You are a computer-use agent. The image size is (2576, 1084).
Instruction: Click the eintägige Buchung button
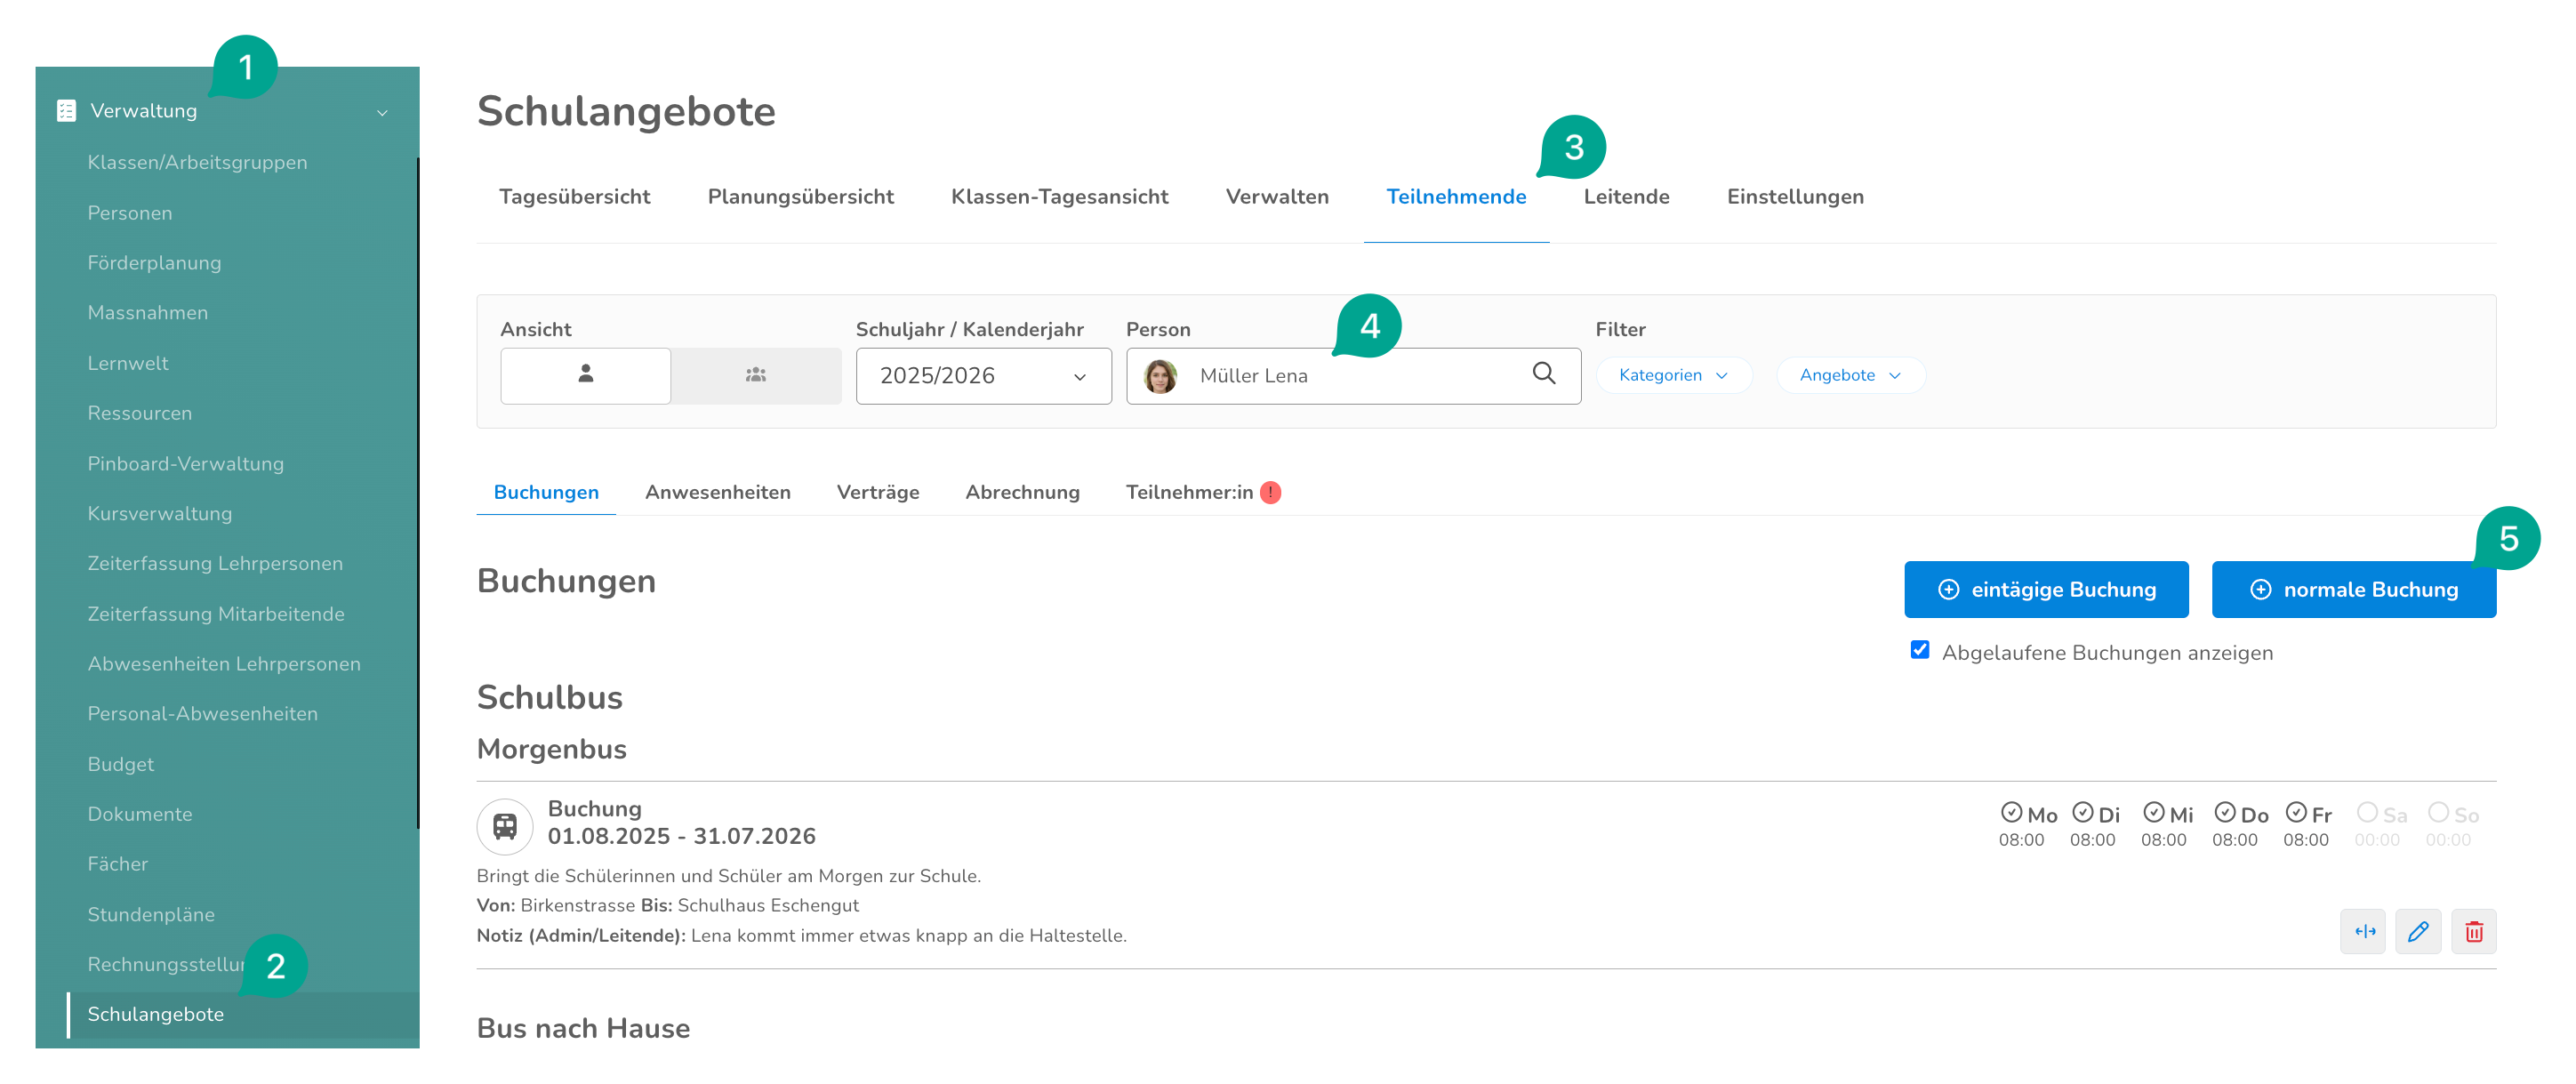click(x=2046, y=589)
